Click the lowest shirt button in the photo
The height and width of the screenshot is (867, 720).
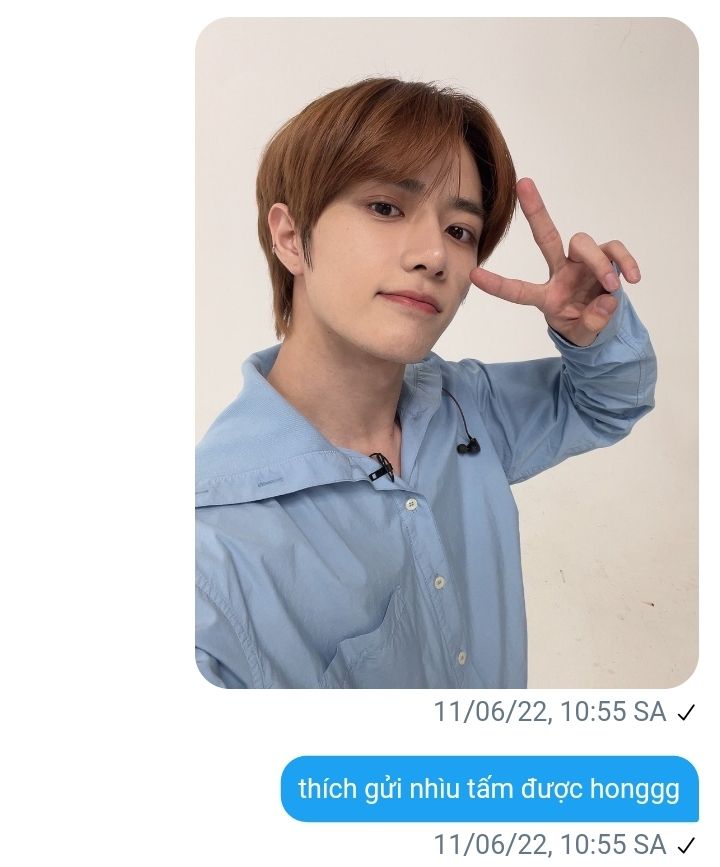coord(461,657)
